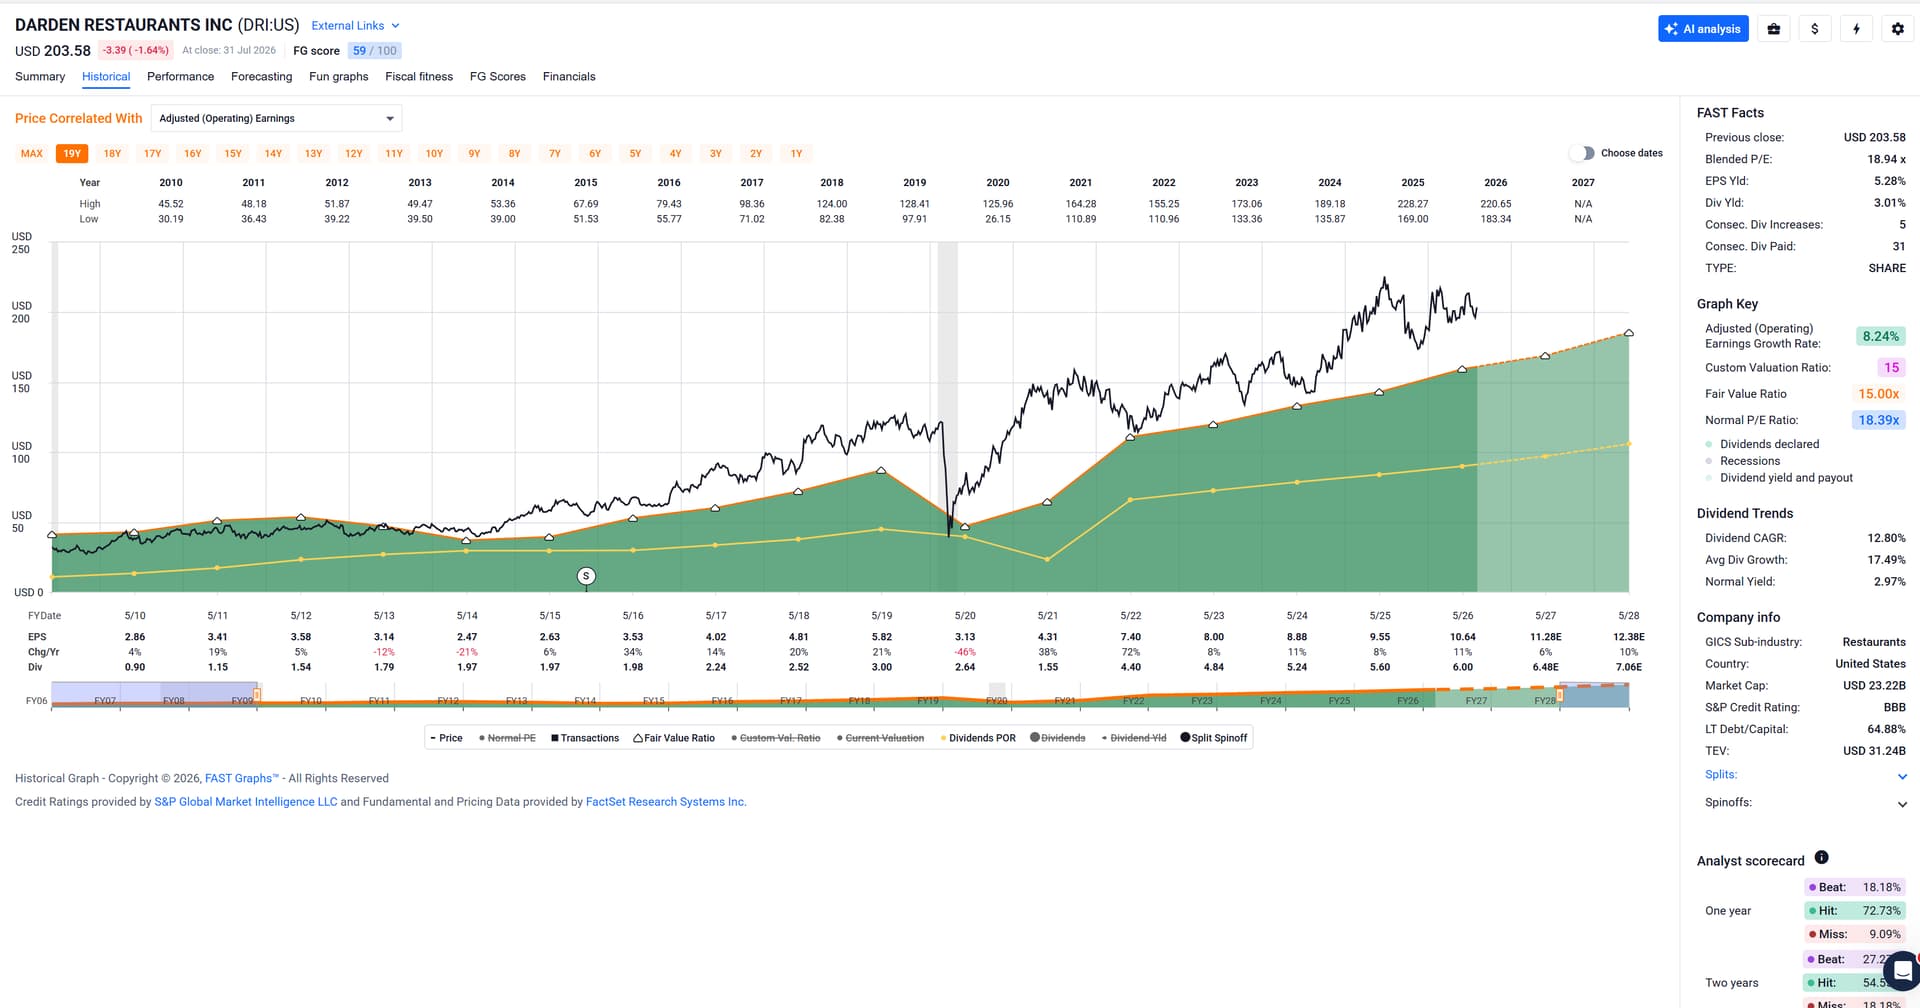Open the Fun graphs tab
The height and width of the screenshot is (1008, 1920).
click(338, 77)
